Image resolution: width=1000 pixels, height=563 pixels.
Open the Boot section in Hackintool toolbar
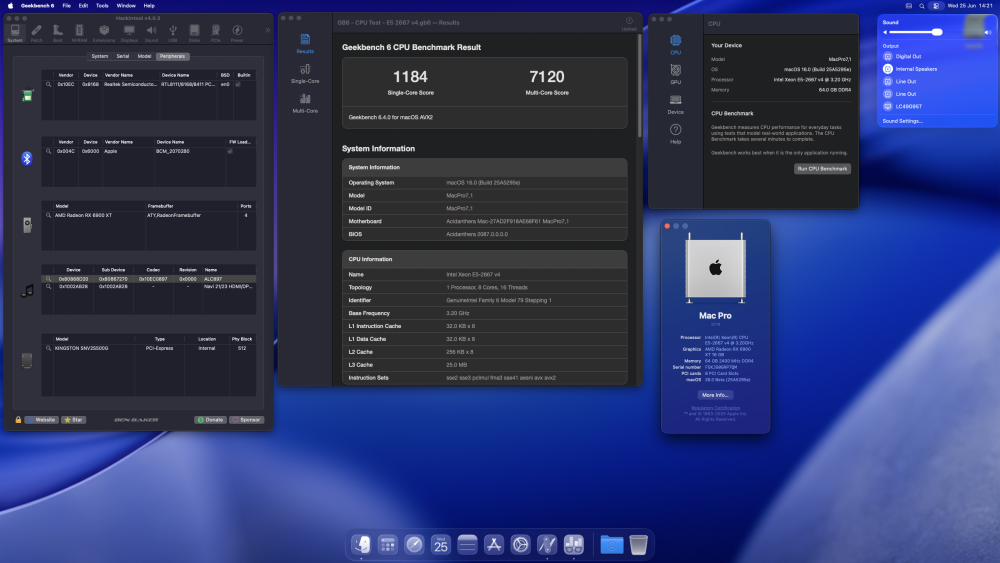tap(57, 33)
